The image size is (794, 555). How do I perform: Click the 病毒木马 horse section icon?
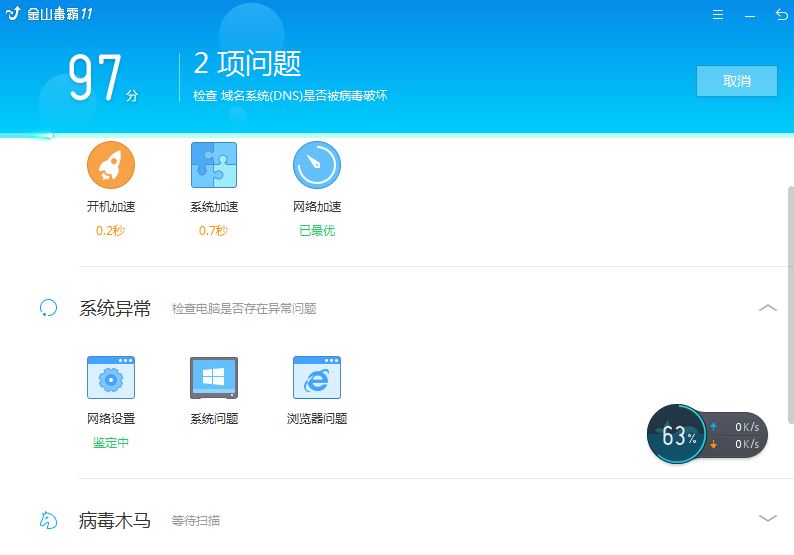tap(48, 520)
